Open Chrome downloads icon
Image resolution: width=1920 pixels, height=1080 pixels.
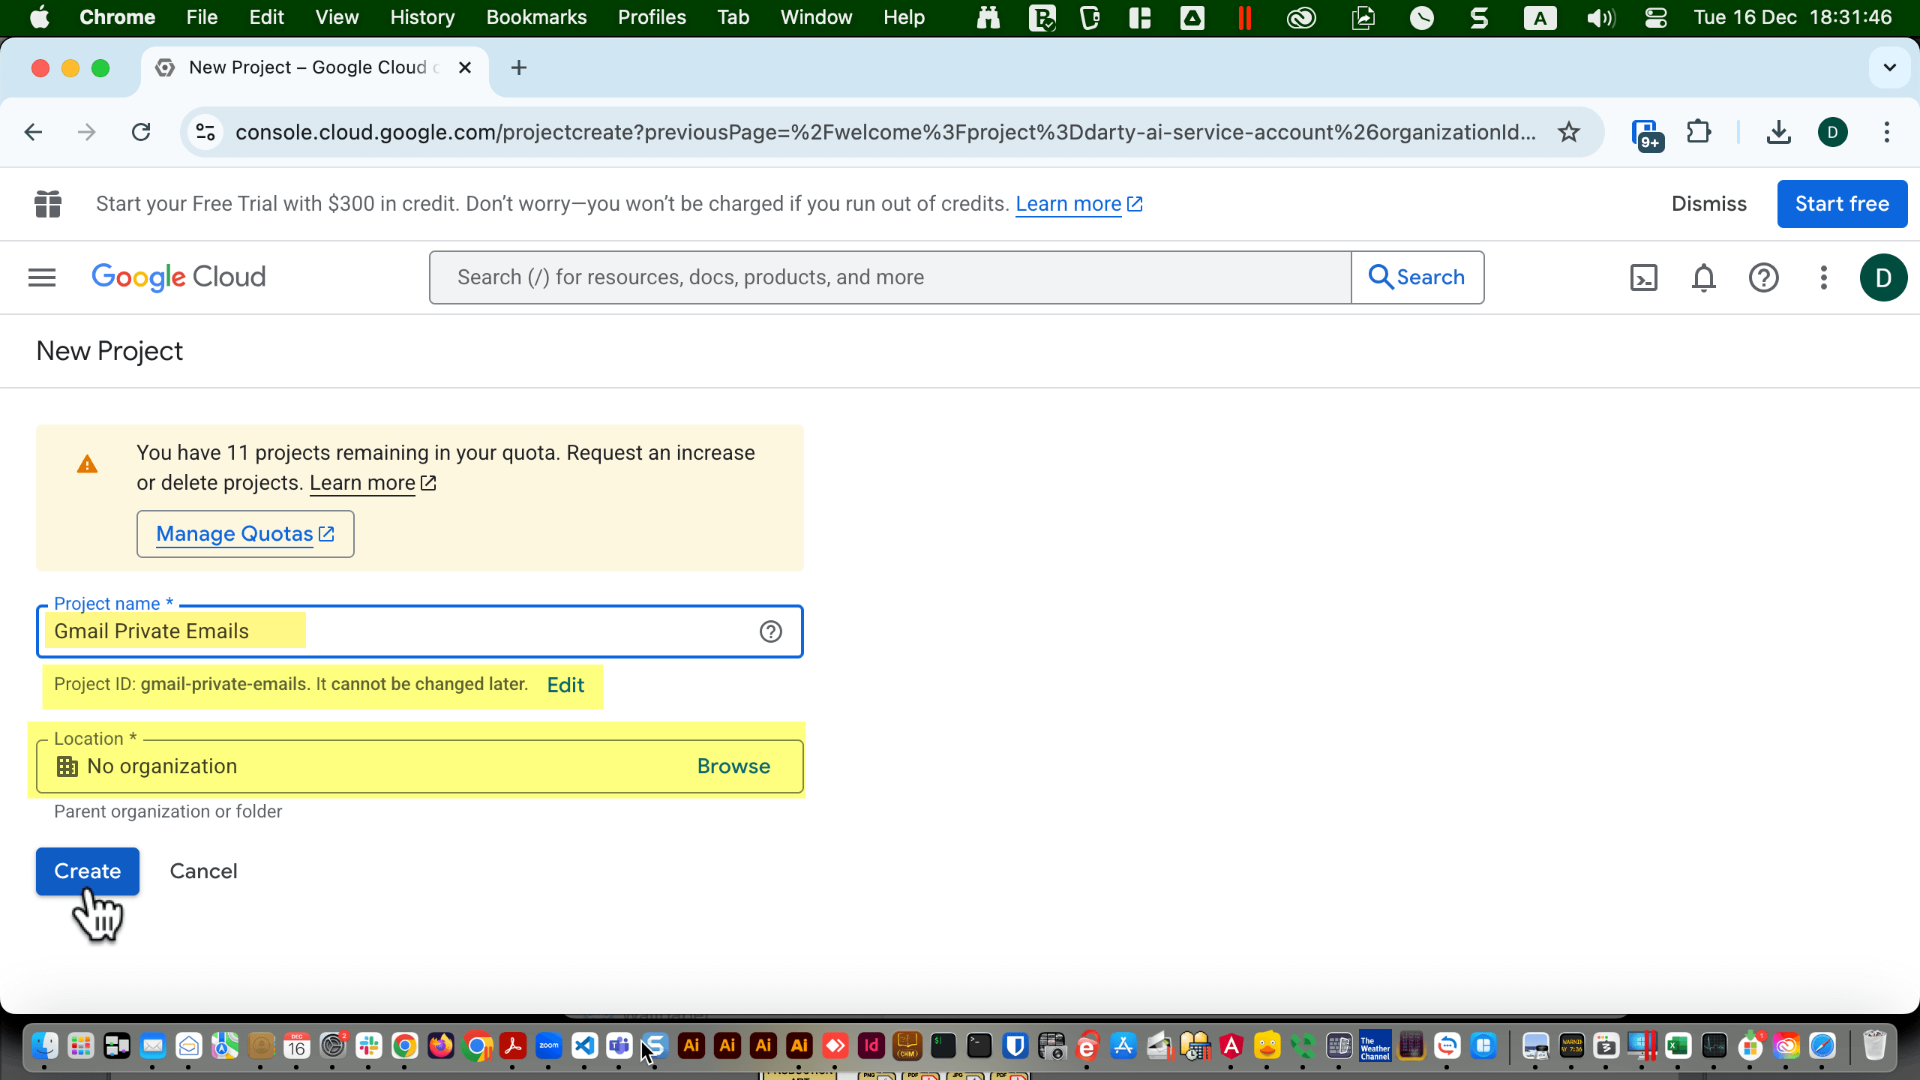coord(1778,131)
